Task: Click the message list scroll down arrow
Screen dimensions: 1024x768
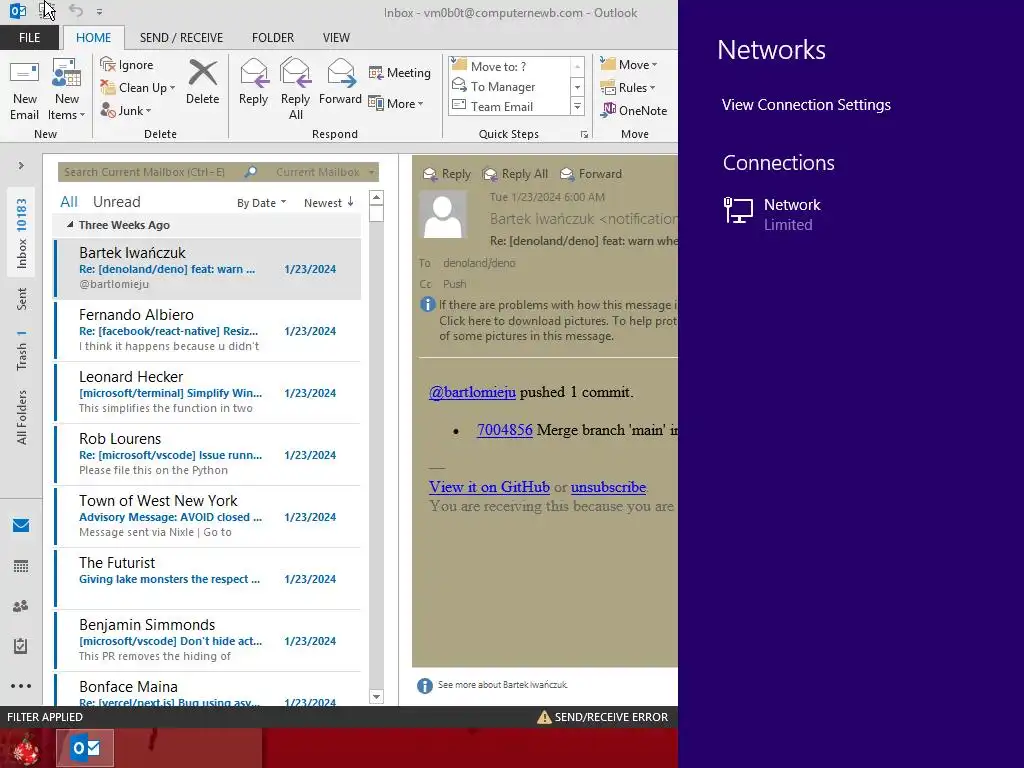Action: pyautogui.click(x=376, y=697)
